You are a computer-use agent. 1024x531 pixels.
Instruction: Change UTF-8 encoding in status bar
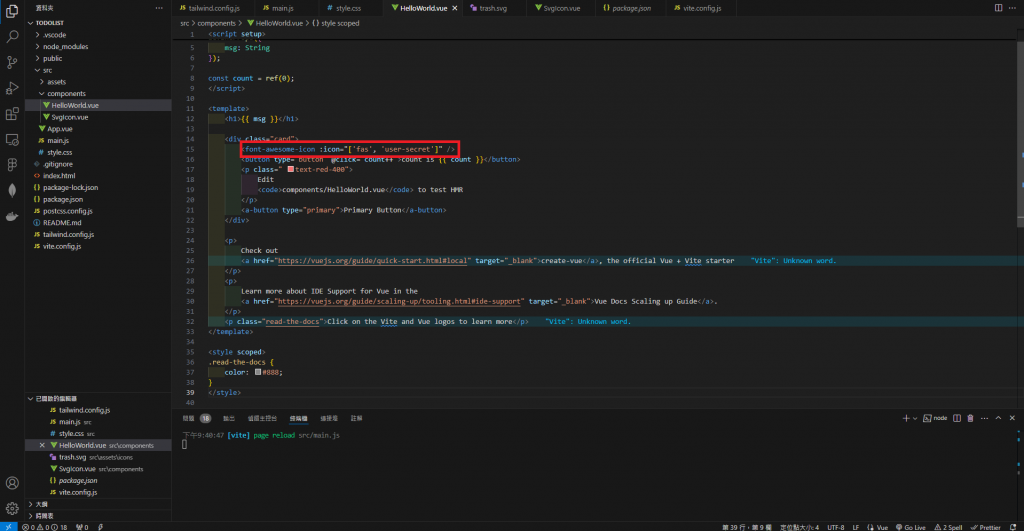pyautogui.click(x=836, y=527)
